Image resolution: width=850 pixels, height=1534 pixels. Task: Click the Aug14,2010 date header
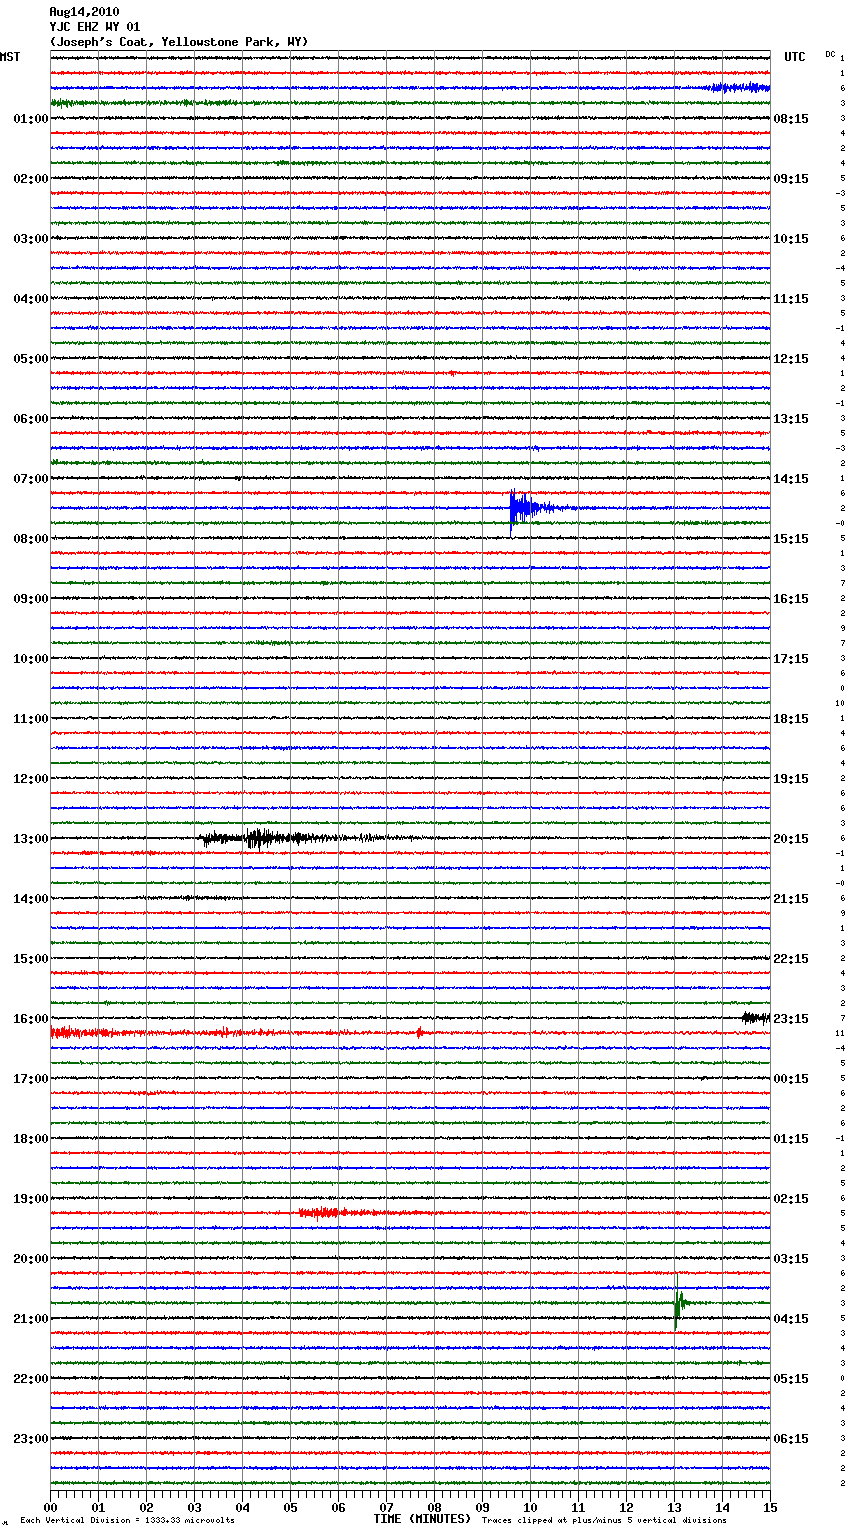[x=84, y=12]
